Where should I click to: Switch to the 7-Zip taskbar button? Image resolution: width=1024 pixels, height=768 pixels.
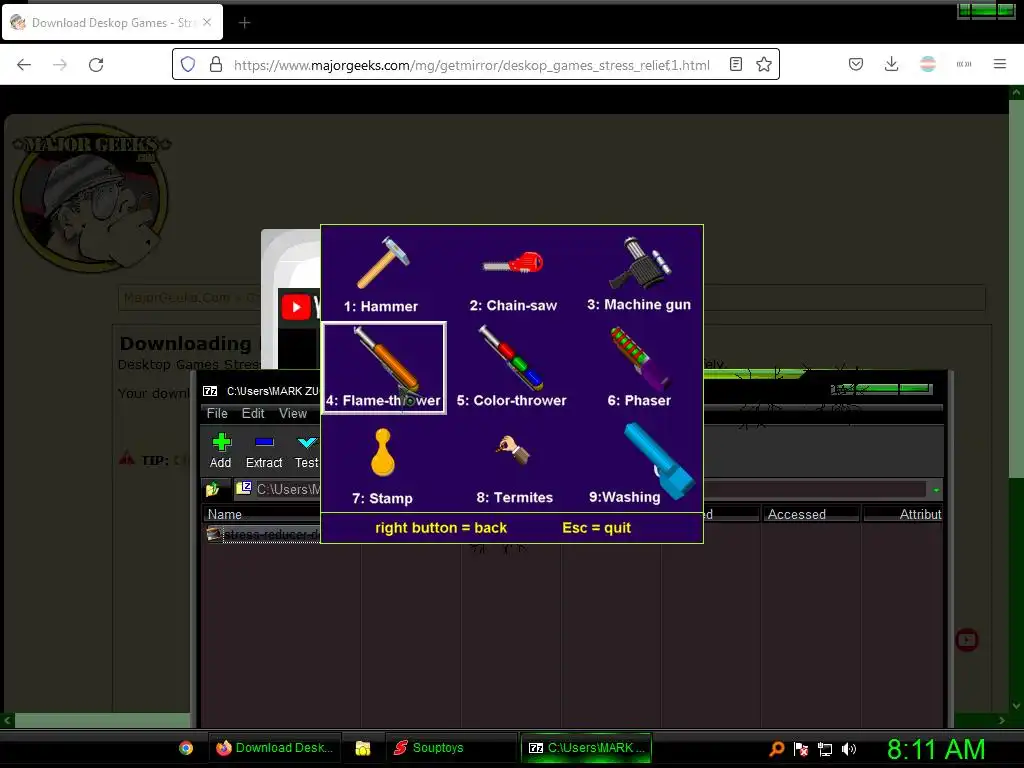(x=586, y=748)
